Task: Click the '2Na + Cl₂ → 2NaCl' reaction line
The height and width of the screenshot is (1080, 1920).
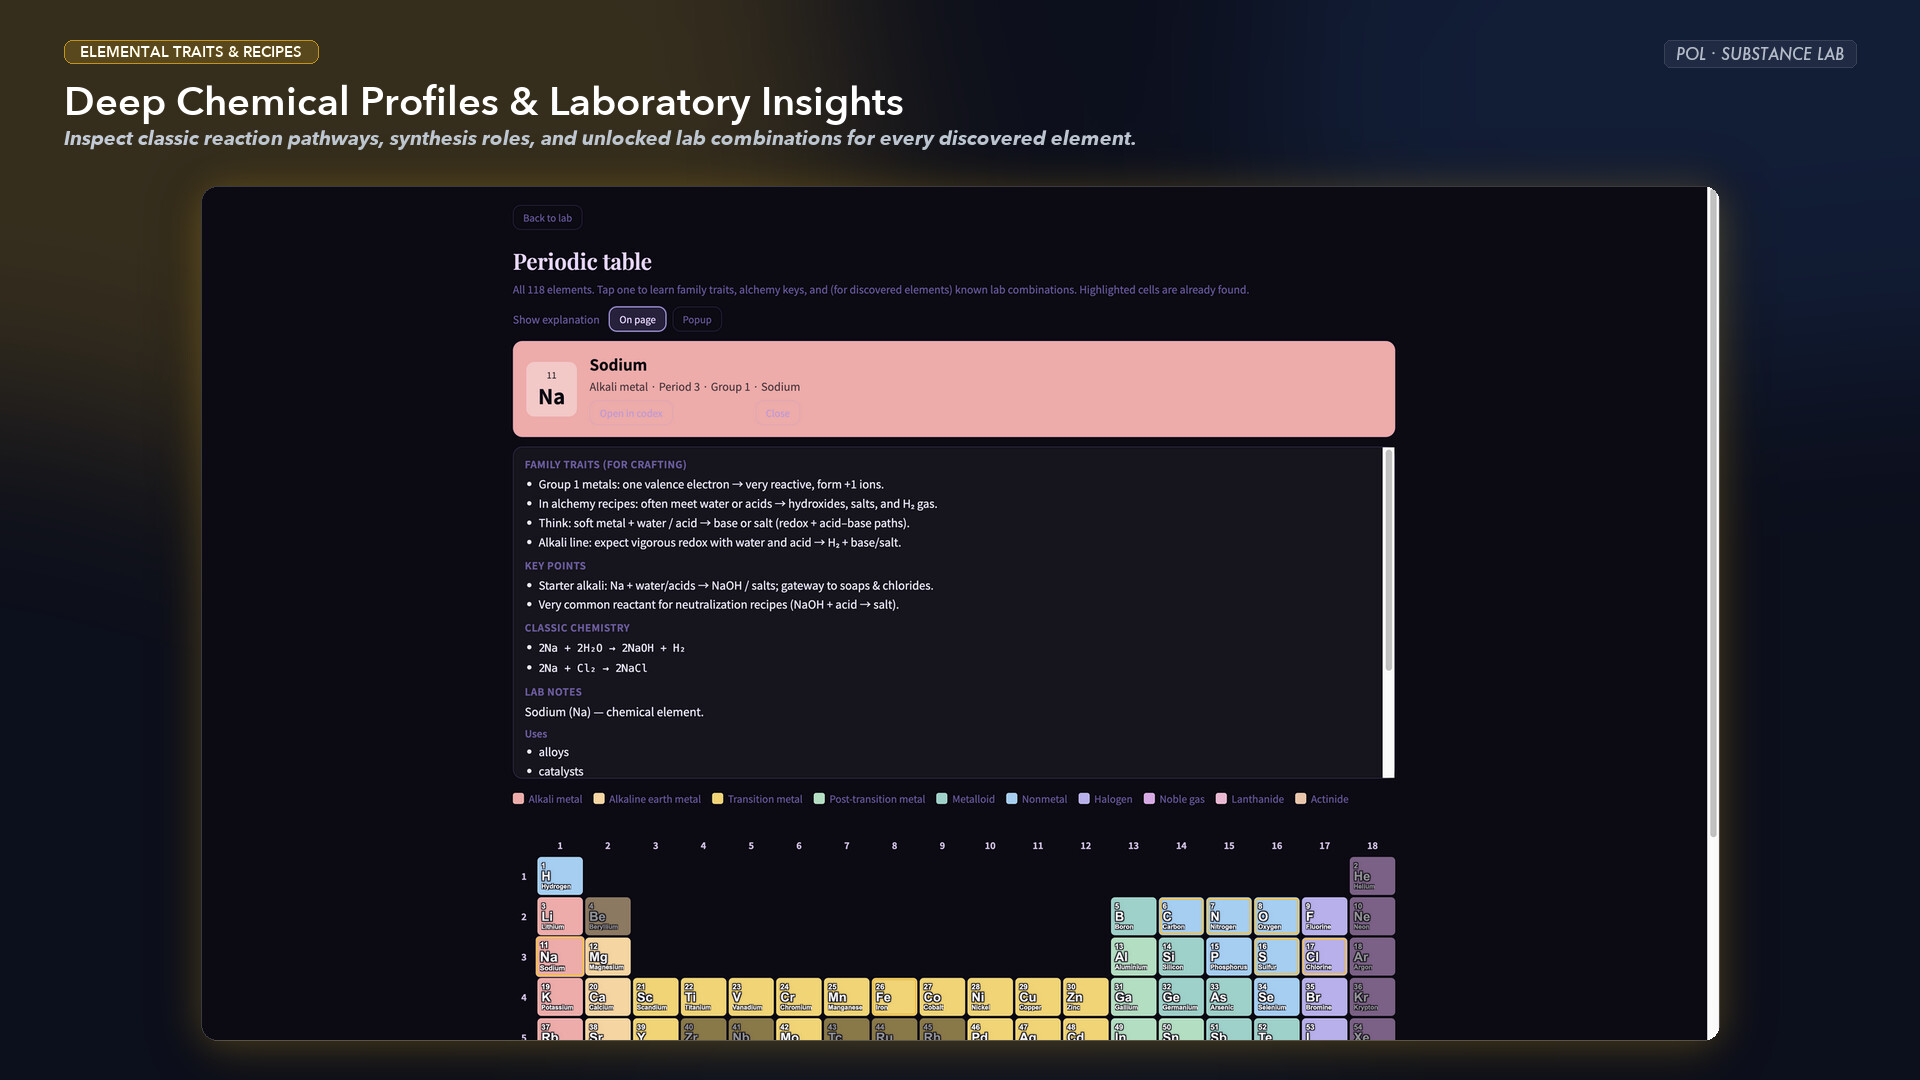Action: click(x=593, y=668)
